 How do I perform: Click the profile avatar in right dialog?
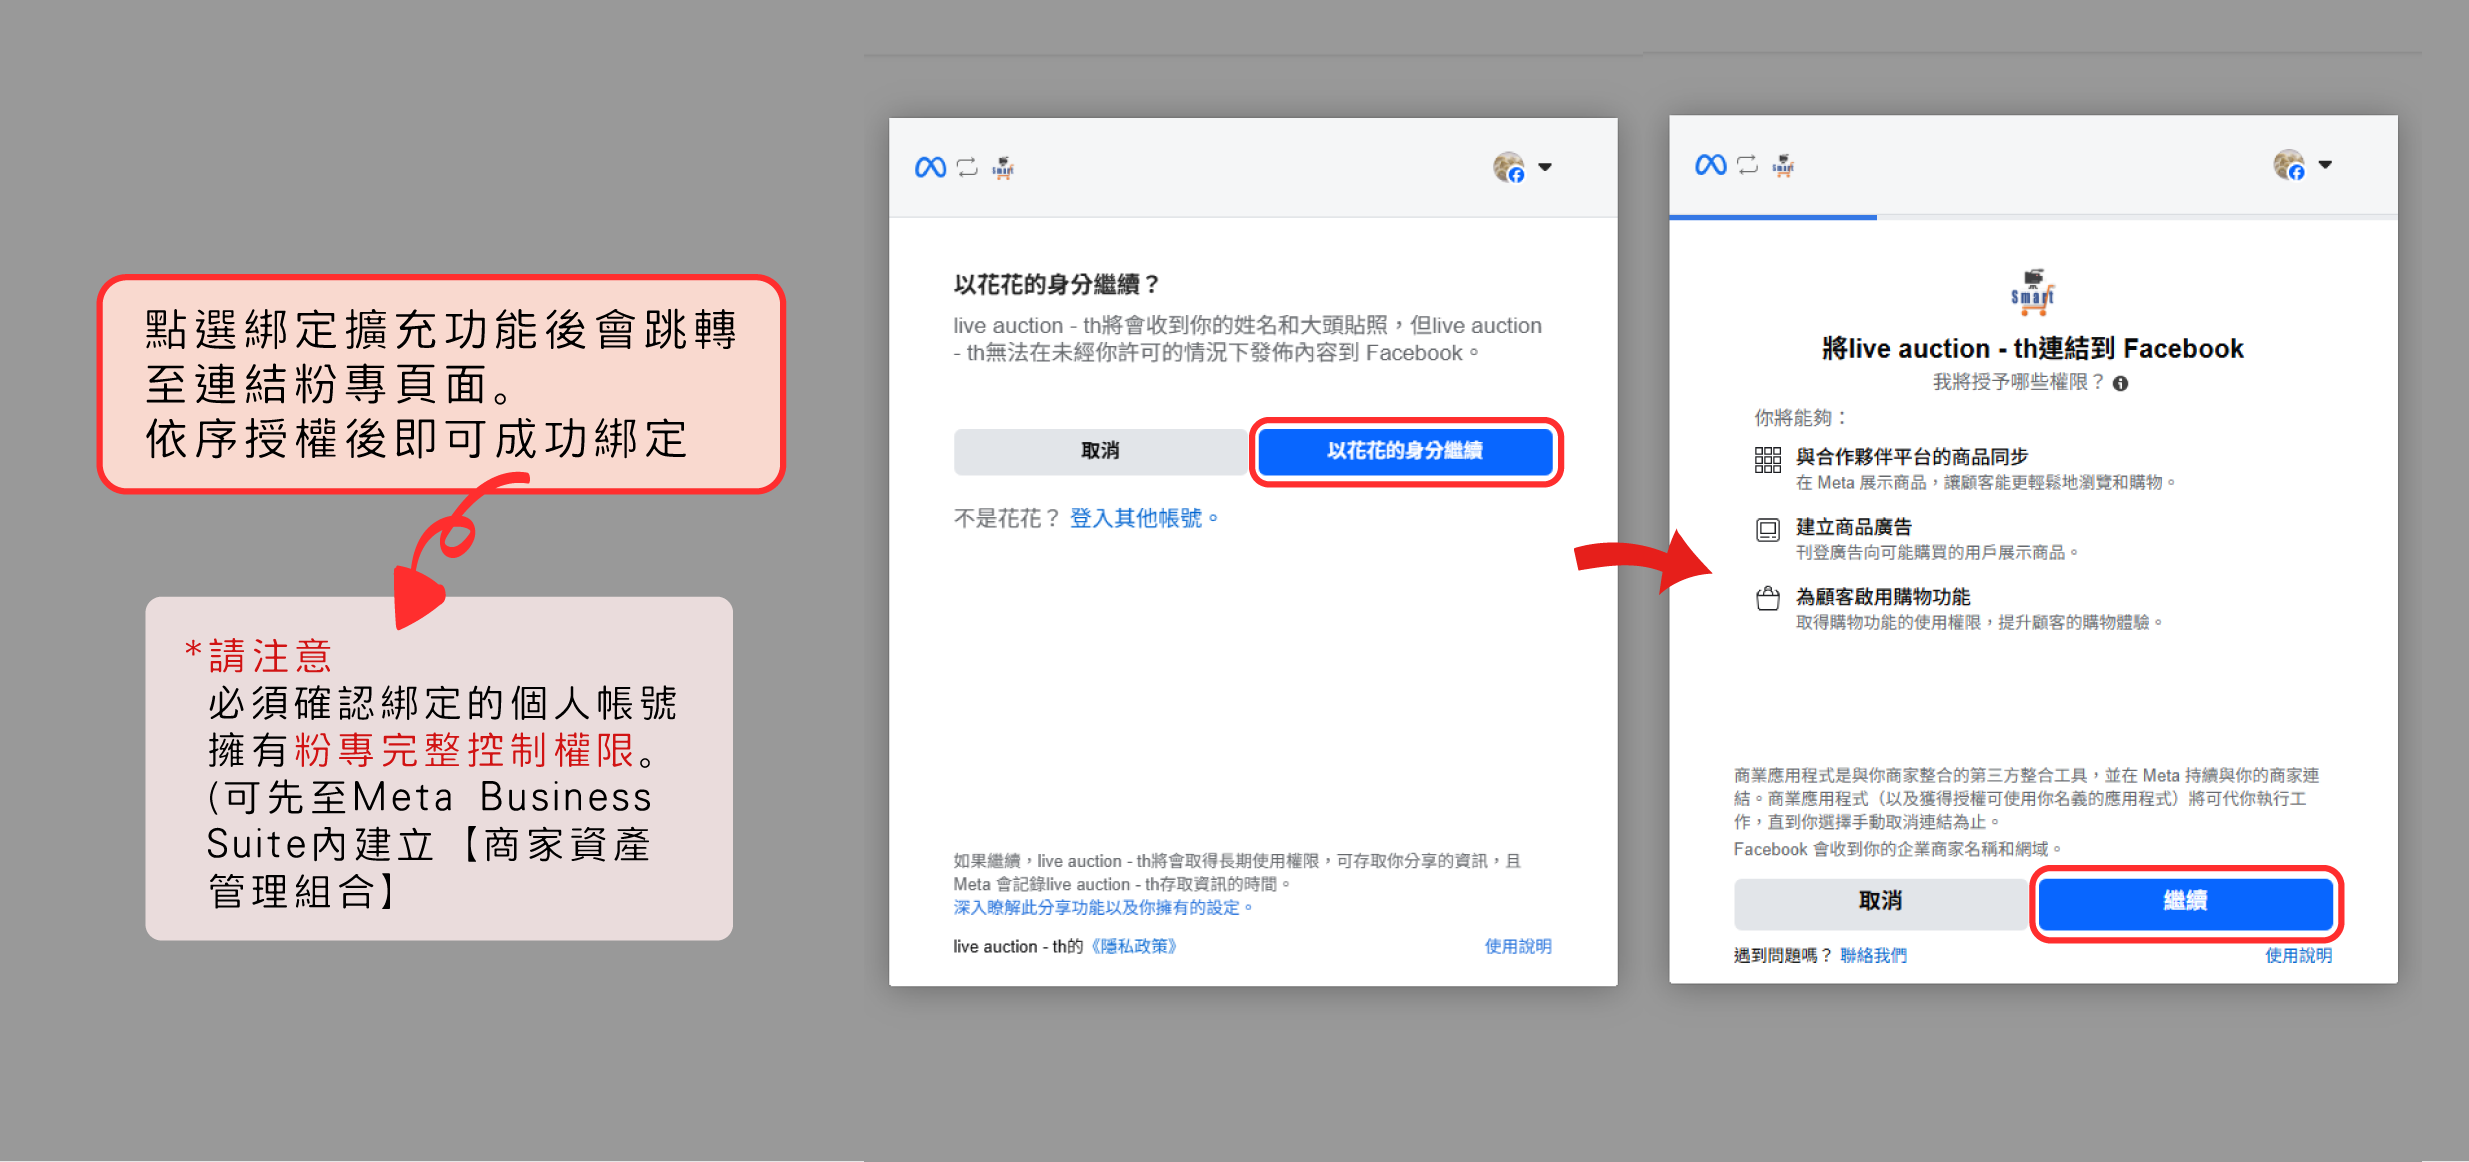2288,164
